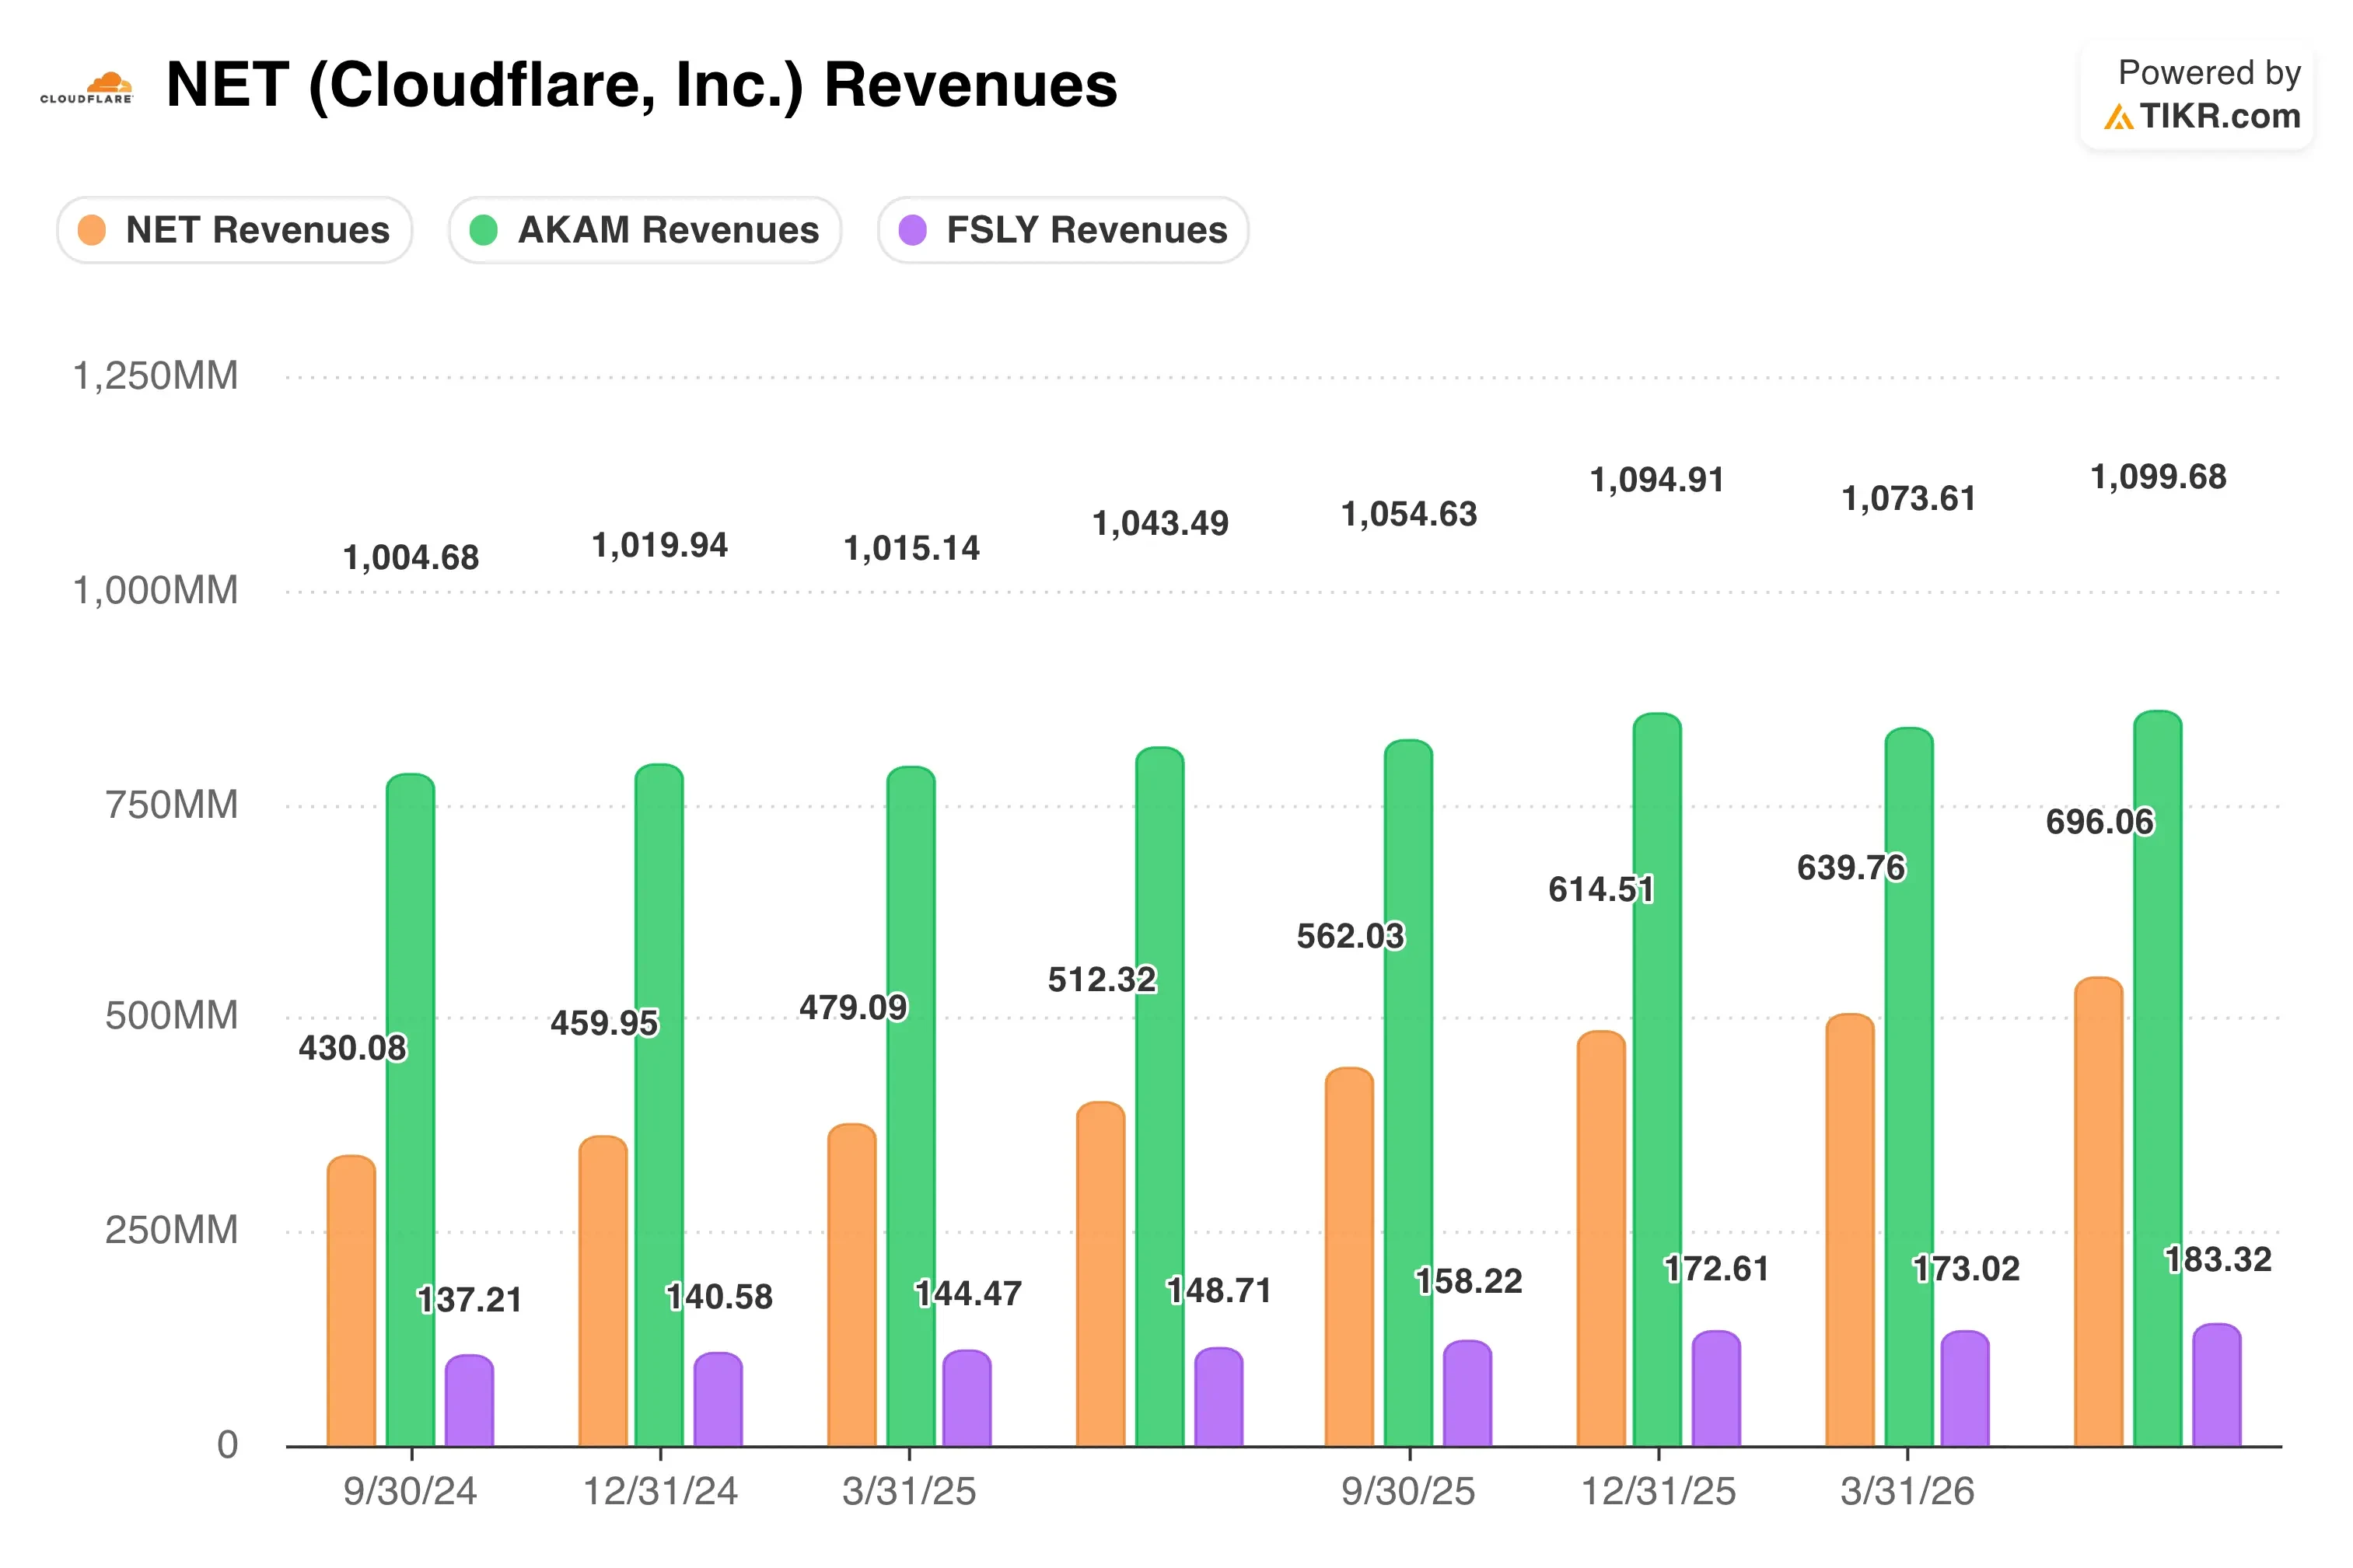
Task: Click the 1,000MM y-axis label
Action: tap(156, 590)
